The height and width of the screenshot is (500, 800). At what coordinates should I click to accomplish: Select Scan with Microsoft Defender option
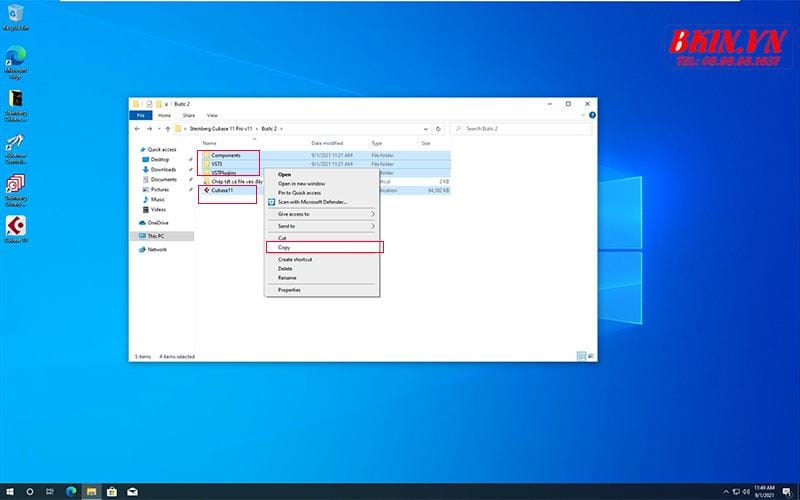312,202
